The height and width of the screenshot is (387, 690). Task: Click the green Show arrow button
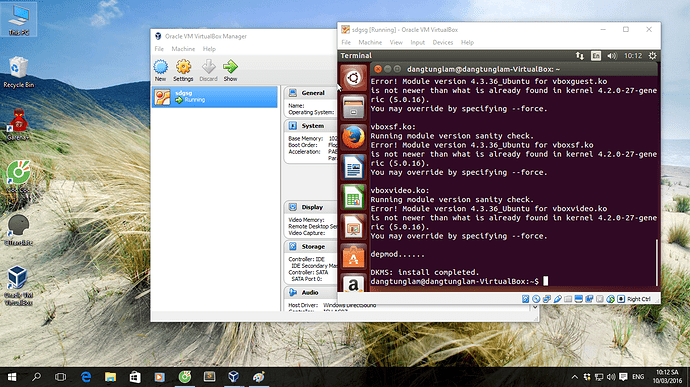pos(230,70)
